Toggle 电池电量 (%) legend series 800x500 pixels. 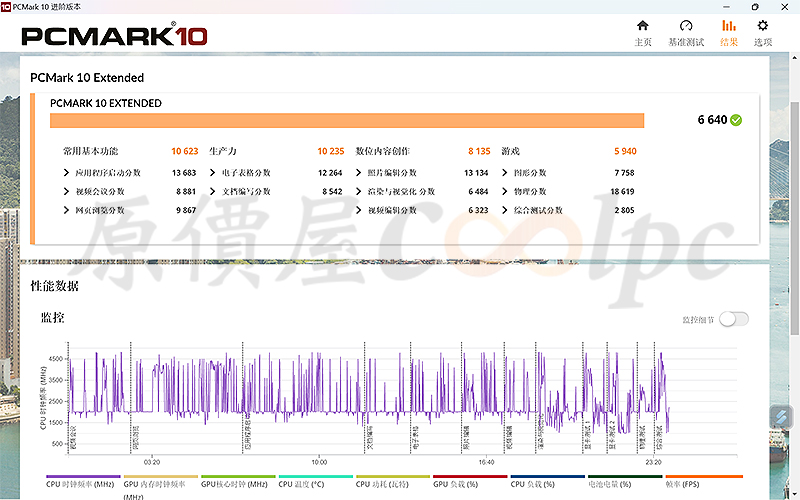coord(625,482)
